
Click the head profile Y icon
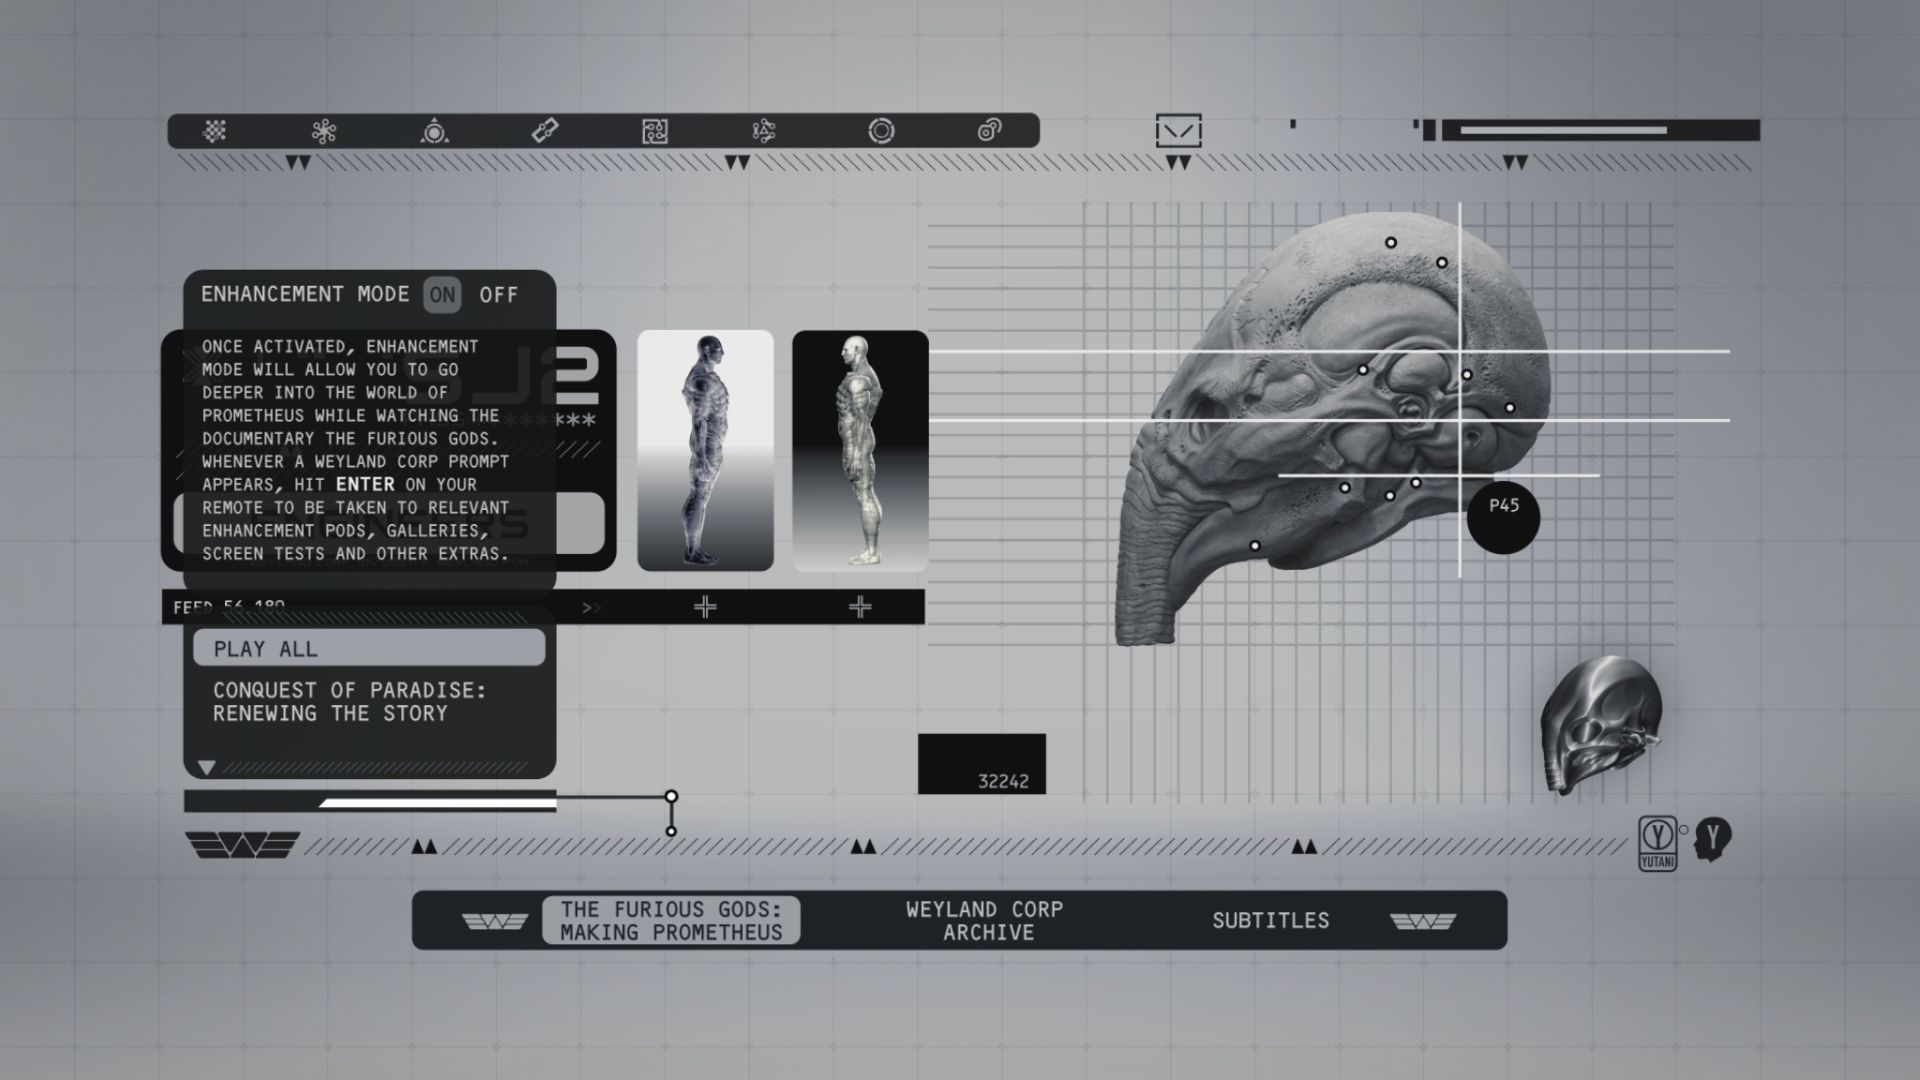pyautogui.click(x=1713, y=839)
